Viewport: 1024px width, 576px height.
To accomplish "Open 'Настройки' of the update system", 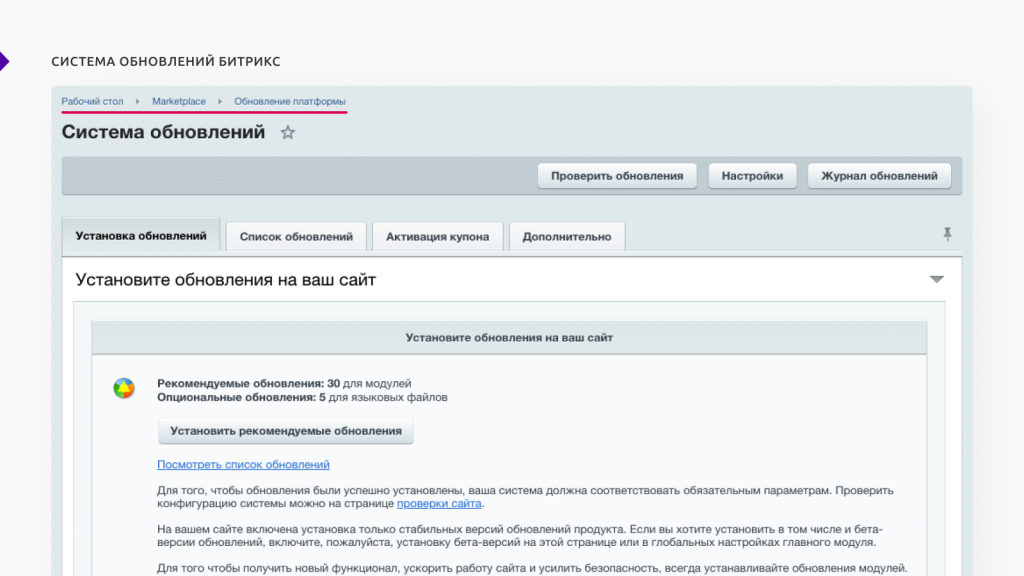I will coord(752,176).
